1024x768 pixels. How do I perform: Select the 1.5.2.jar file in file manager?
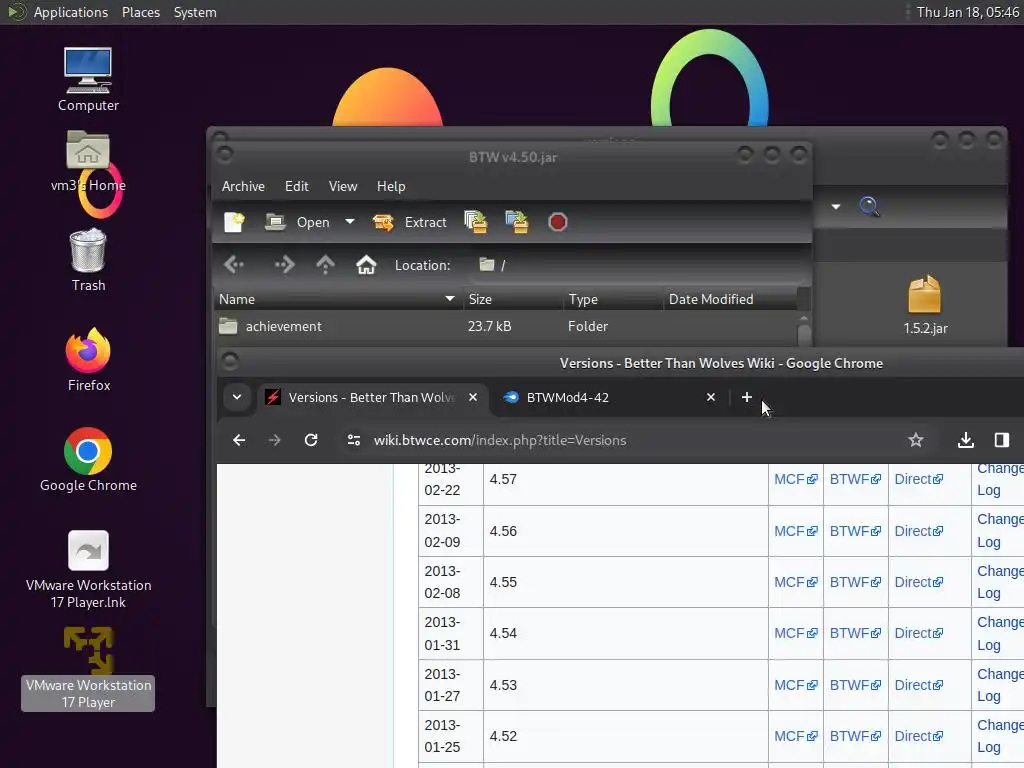click(x=925, y=305)
